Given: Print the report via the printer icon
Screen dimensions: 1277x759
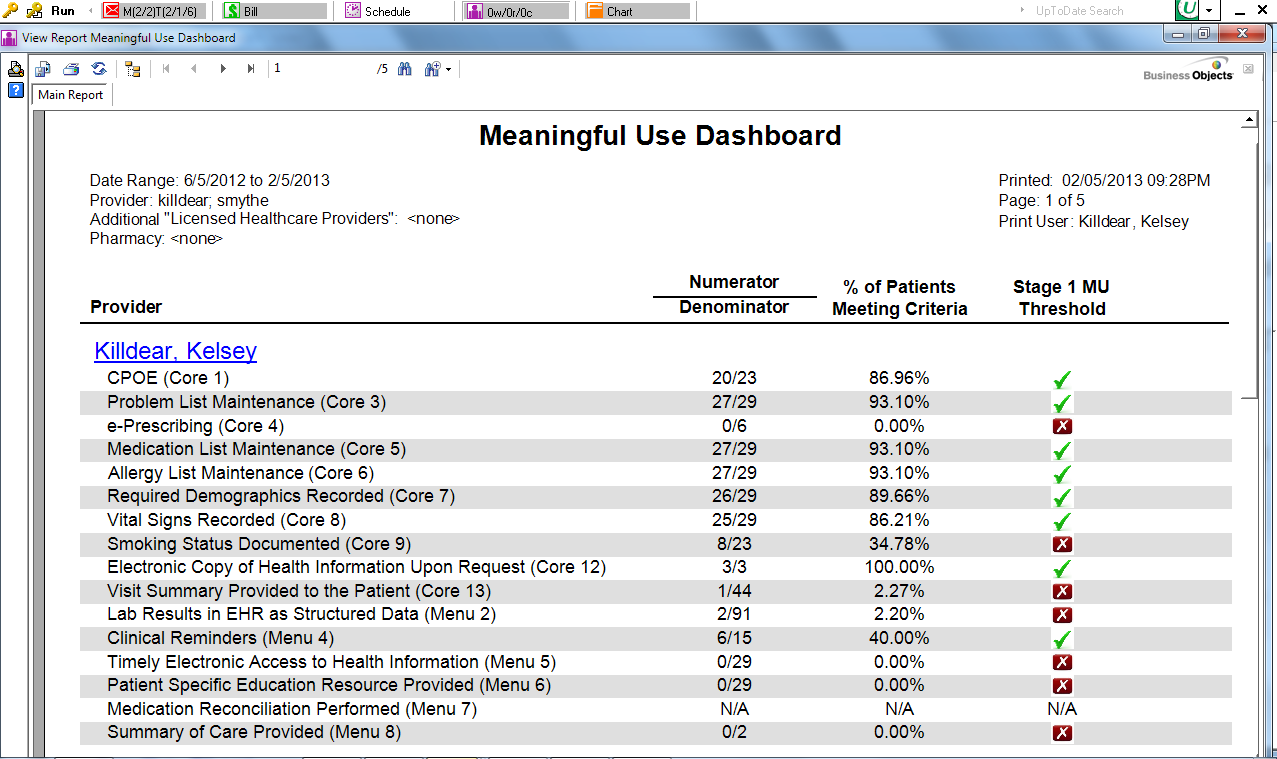Looking at the screenshot, I should [70, 69].
